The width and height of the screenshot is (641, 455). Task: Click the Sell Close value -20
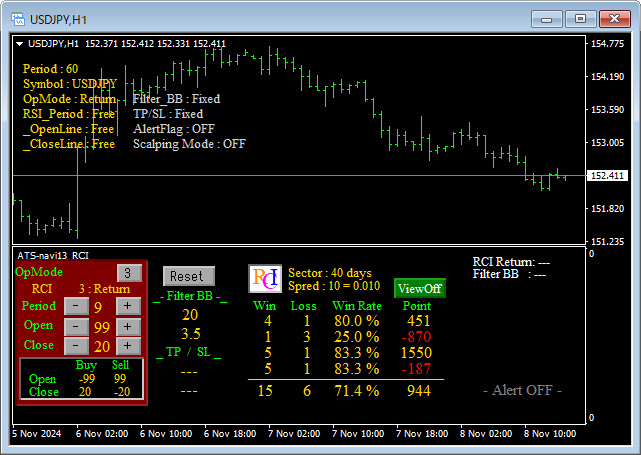coord(122,392)
